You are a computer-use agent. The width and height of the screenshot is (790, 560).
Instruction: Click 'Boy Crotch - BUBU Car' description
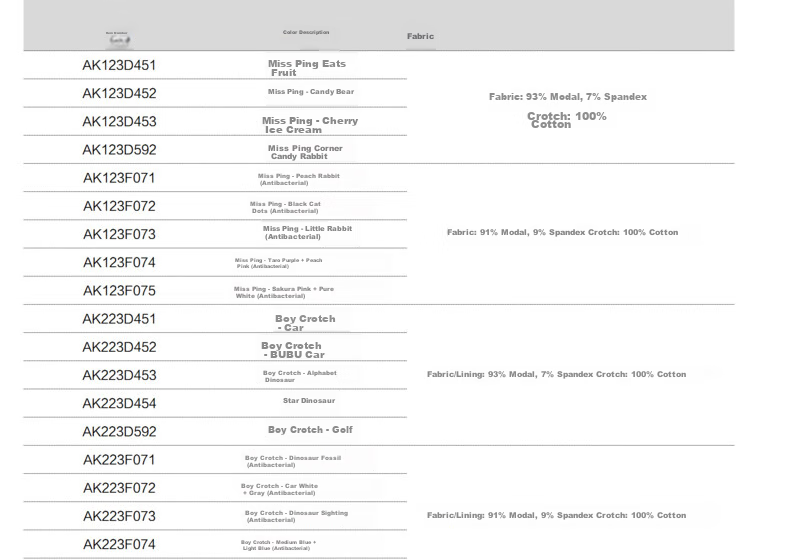293,350
